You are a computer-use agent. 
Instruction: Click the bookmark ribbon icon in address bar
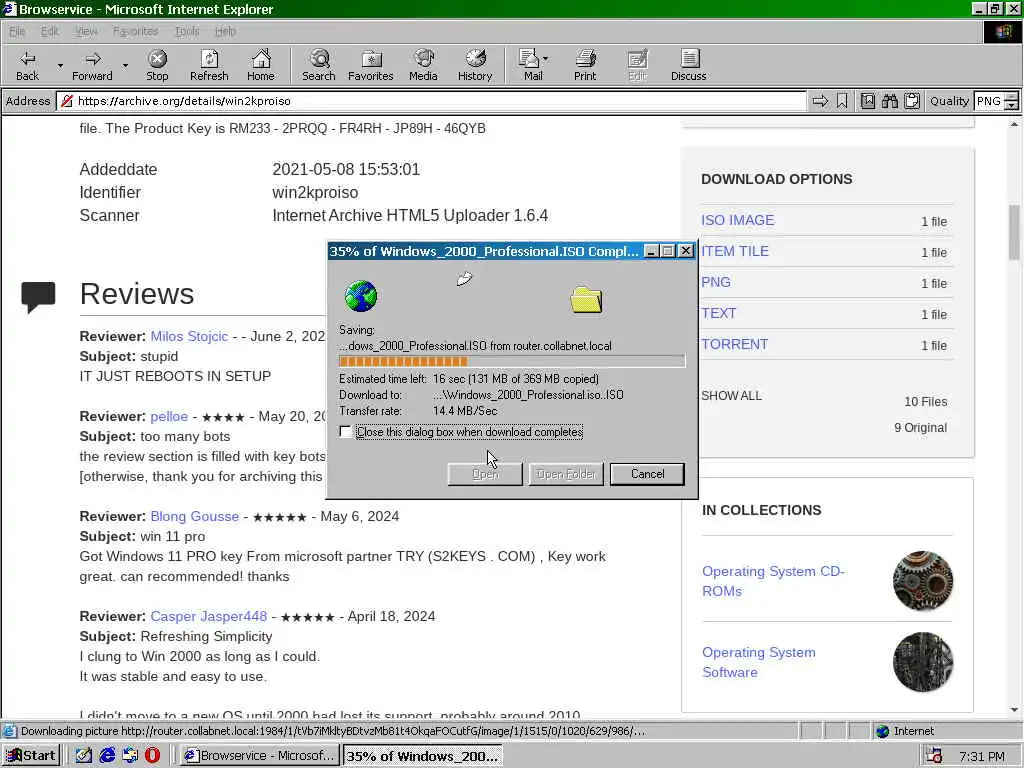pos(842,101)
